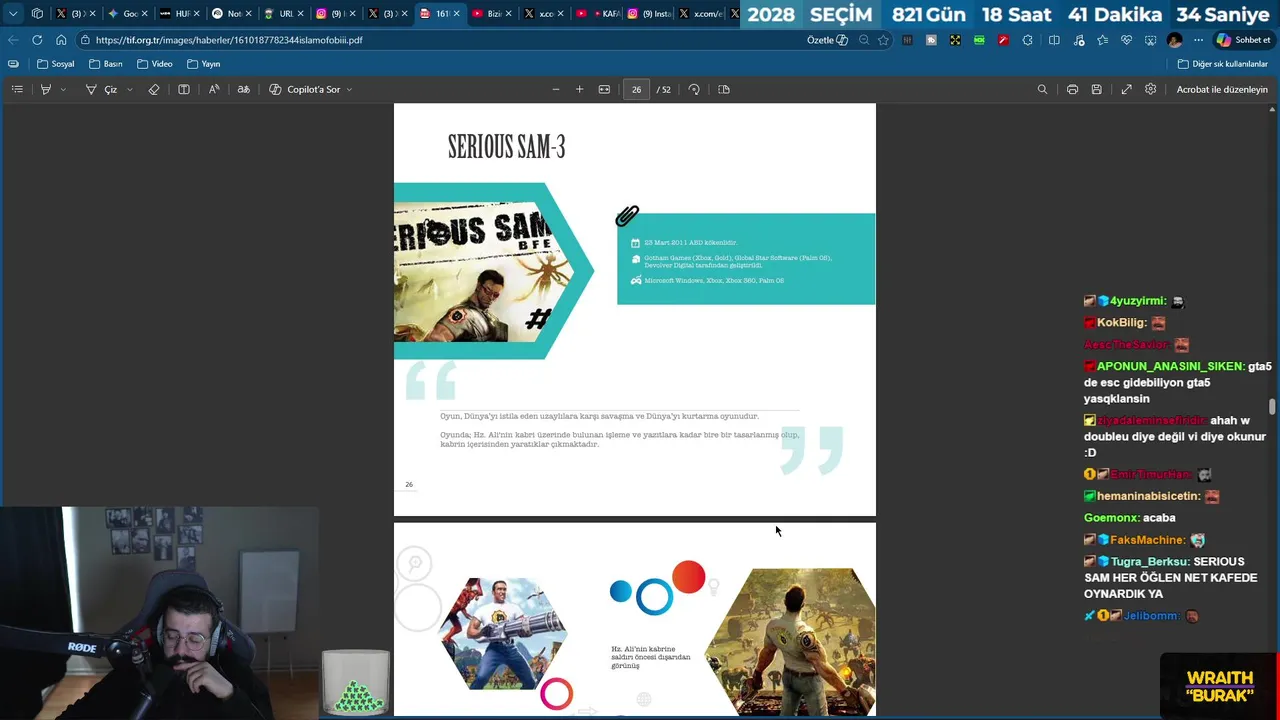Select the Çiz draw tool

[102, 89]
